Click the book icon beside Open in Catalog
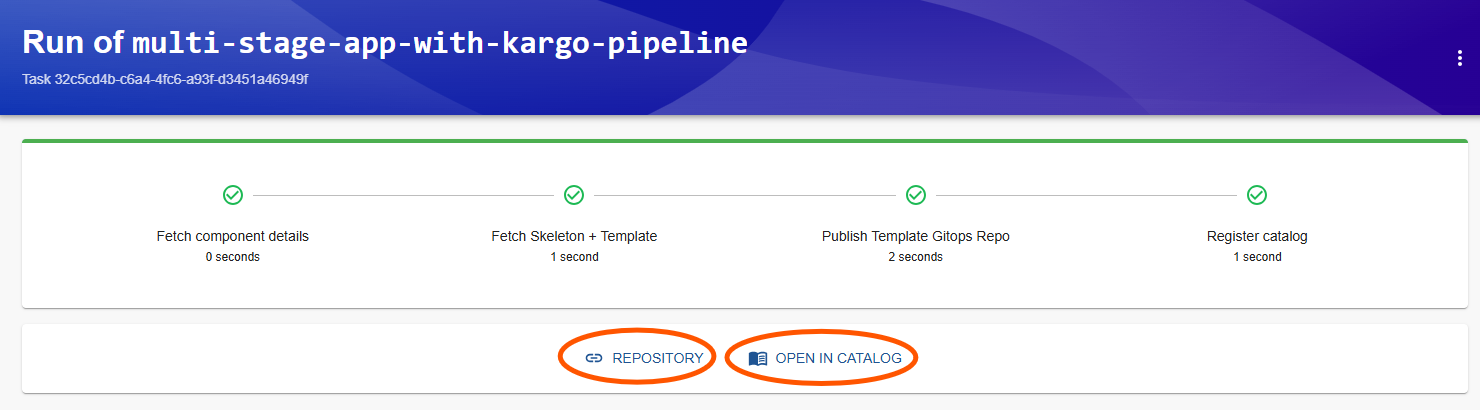Screen dimensions: 1480x410 tap(758, 358)
